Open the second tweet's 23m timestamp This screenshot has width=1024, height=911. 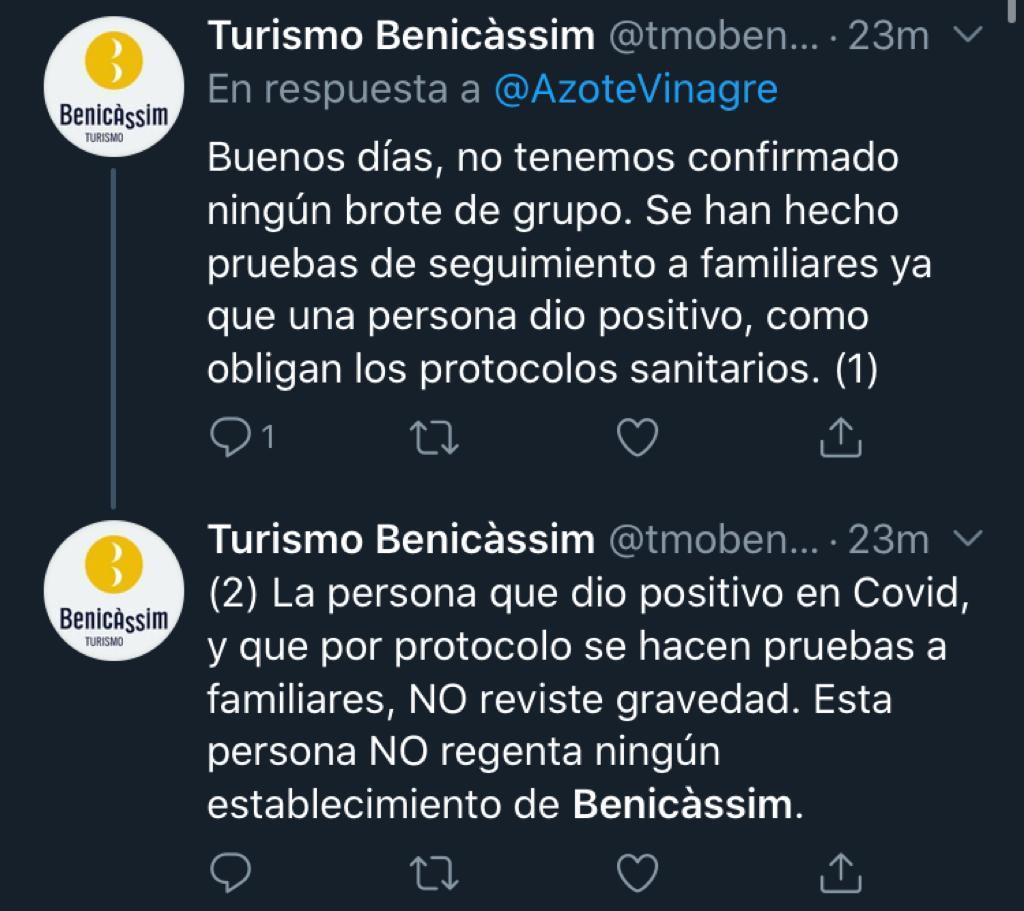(888, 541)
